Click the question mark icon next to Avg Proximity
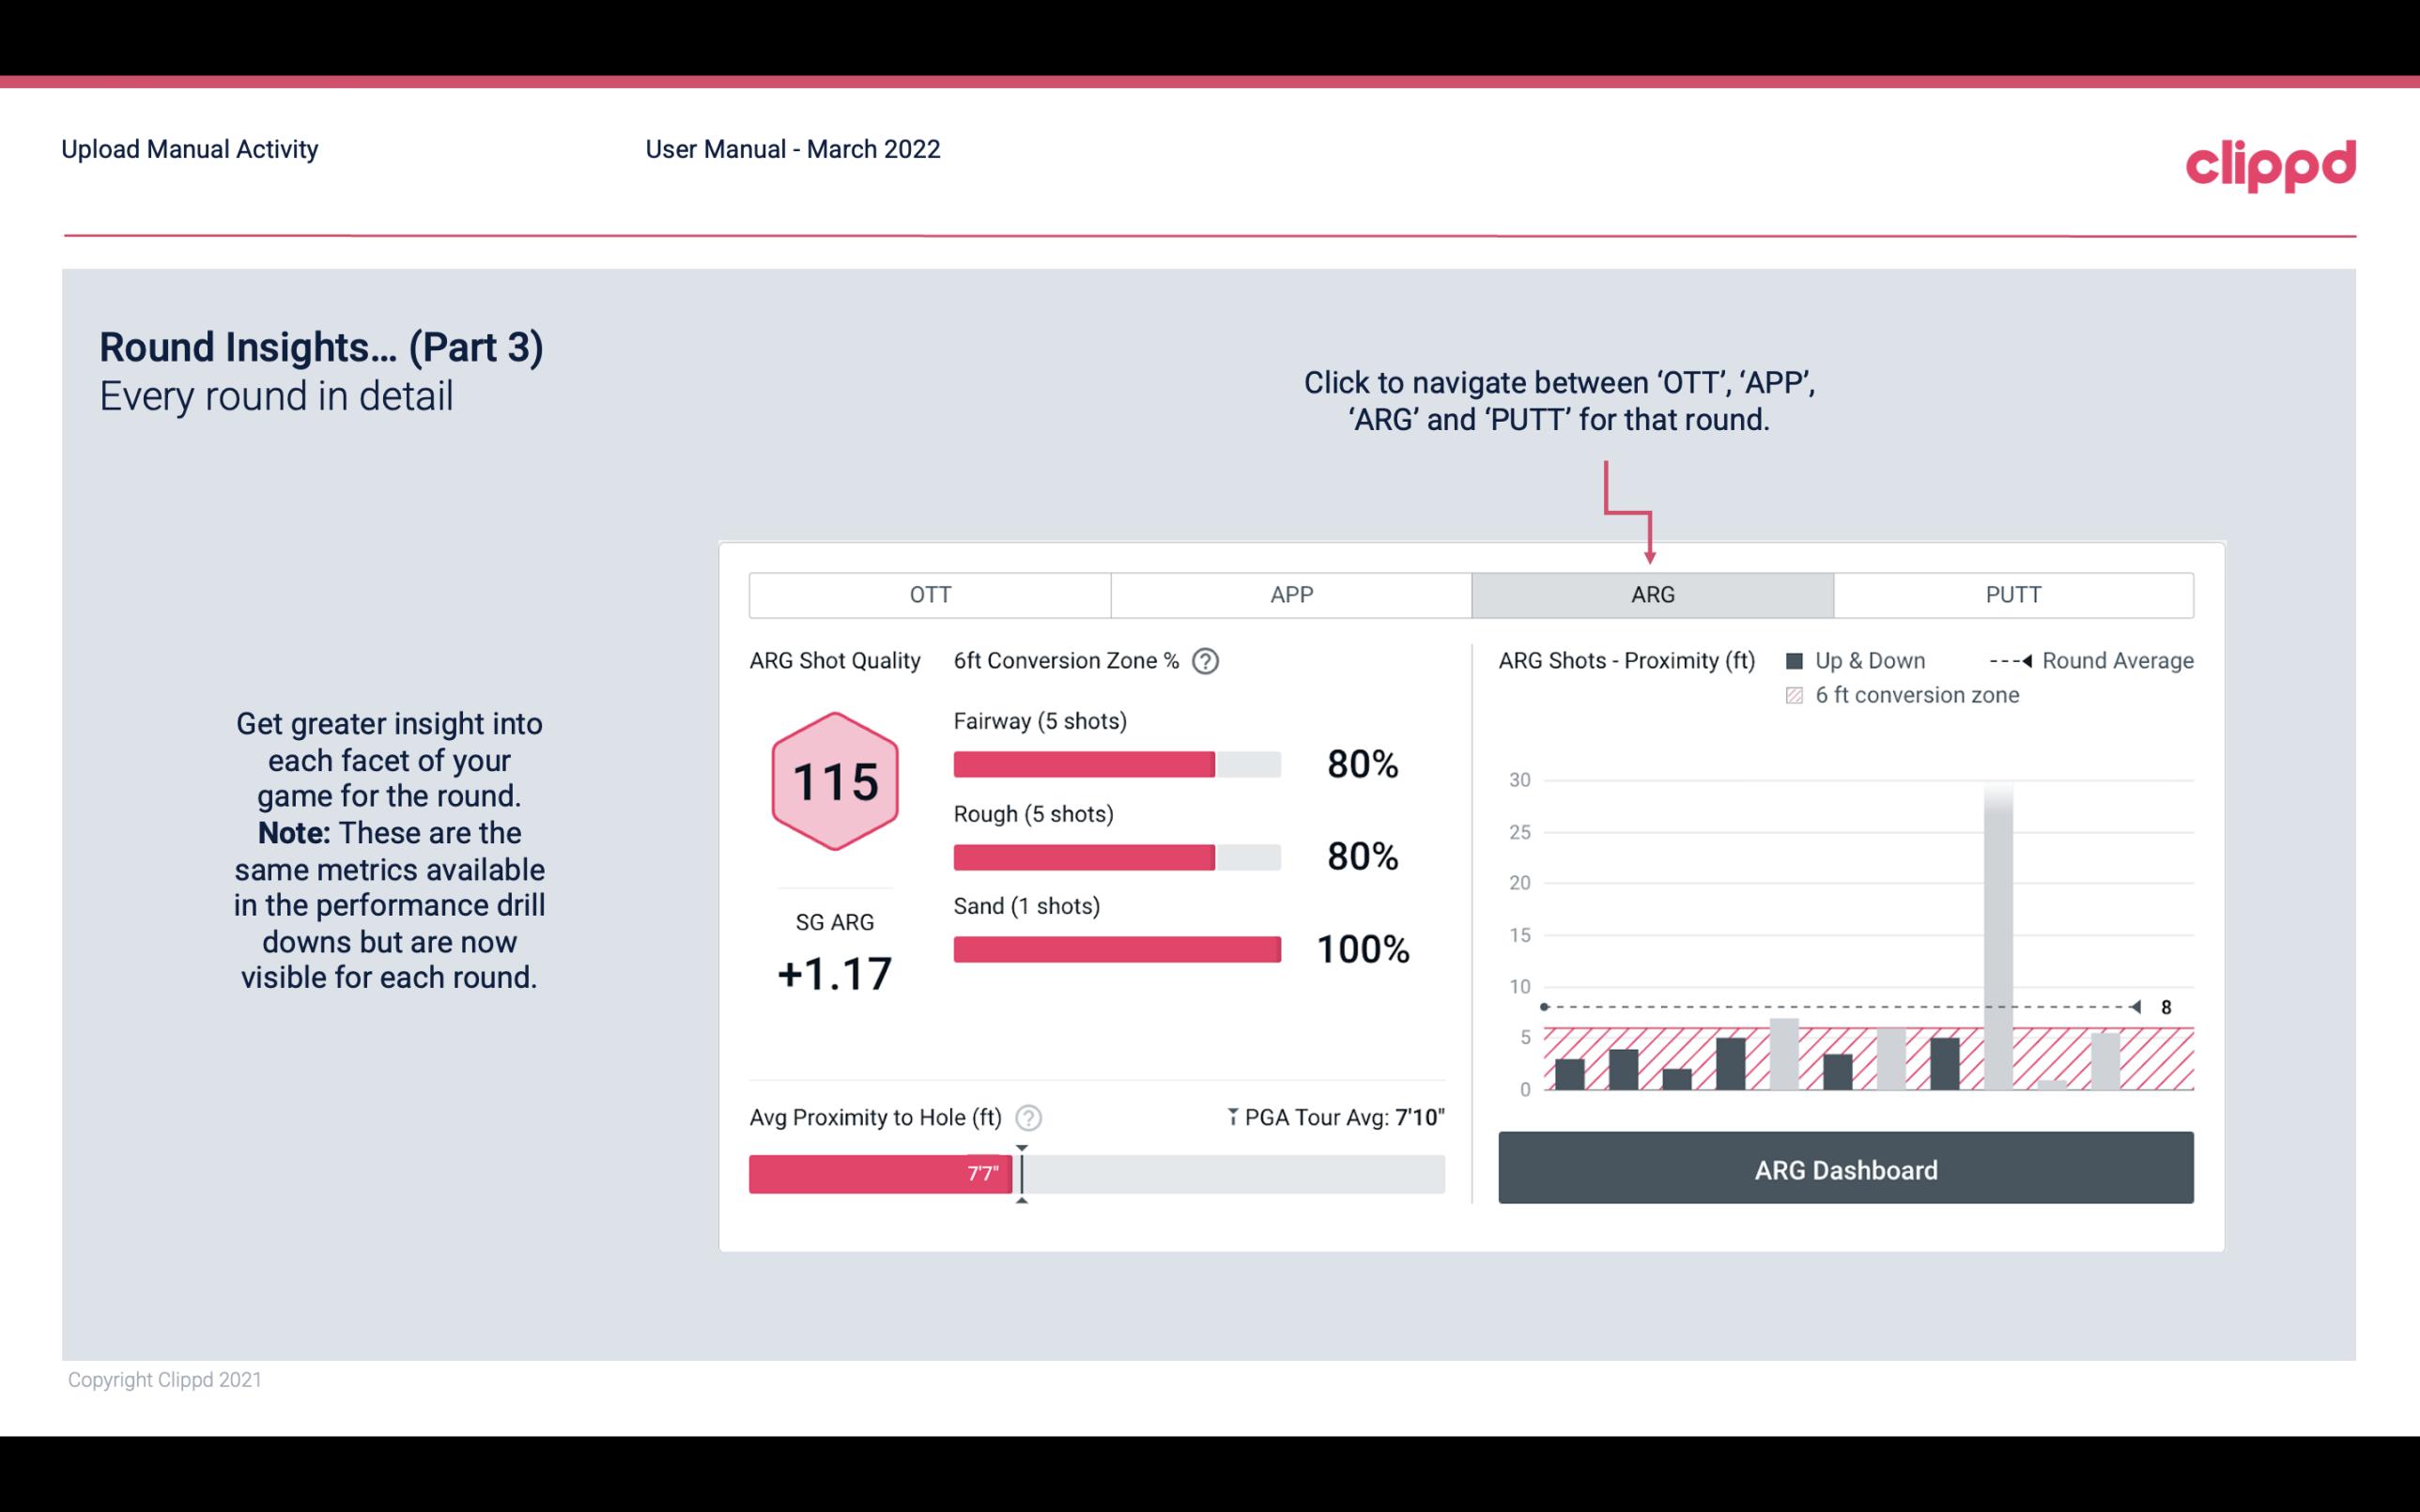 tap(1027, 1117)
